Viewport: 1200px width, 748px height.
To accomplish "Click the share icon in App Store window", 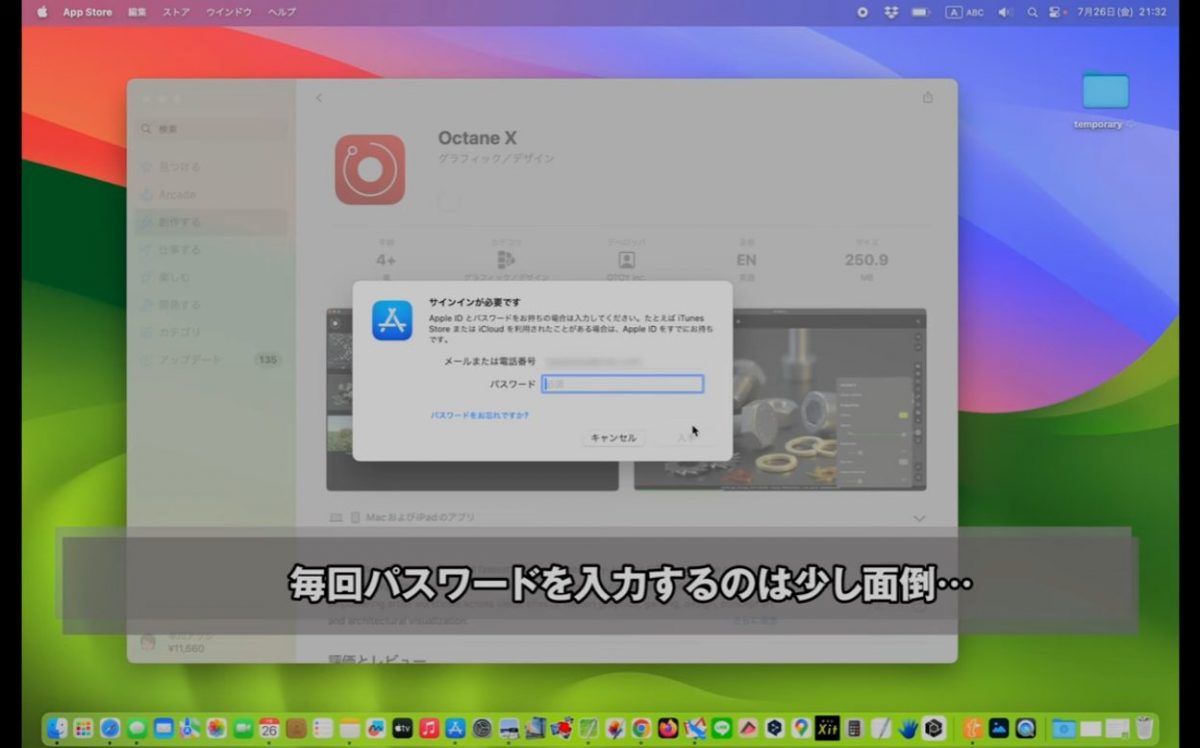I will point(927,97).
